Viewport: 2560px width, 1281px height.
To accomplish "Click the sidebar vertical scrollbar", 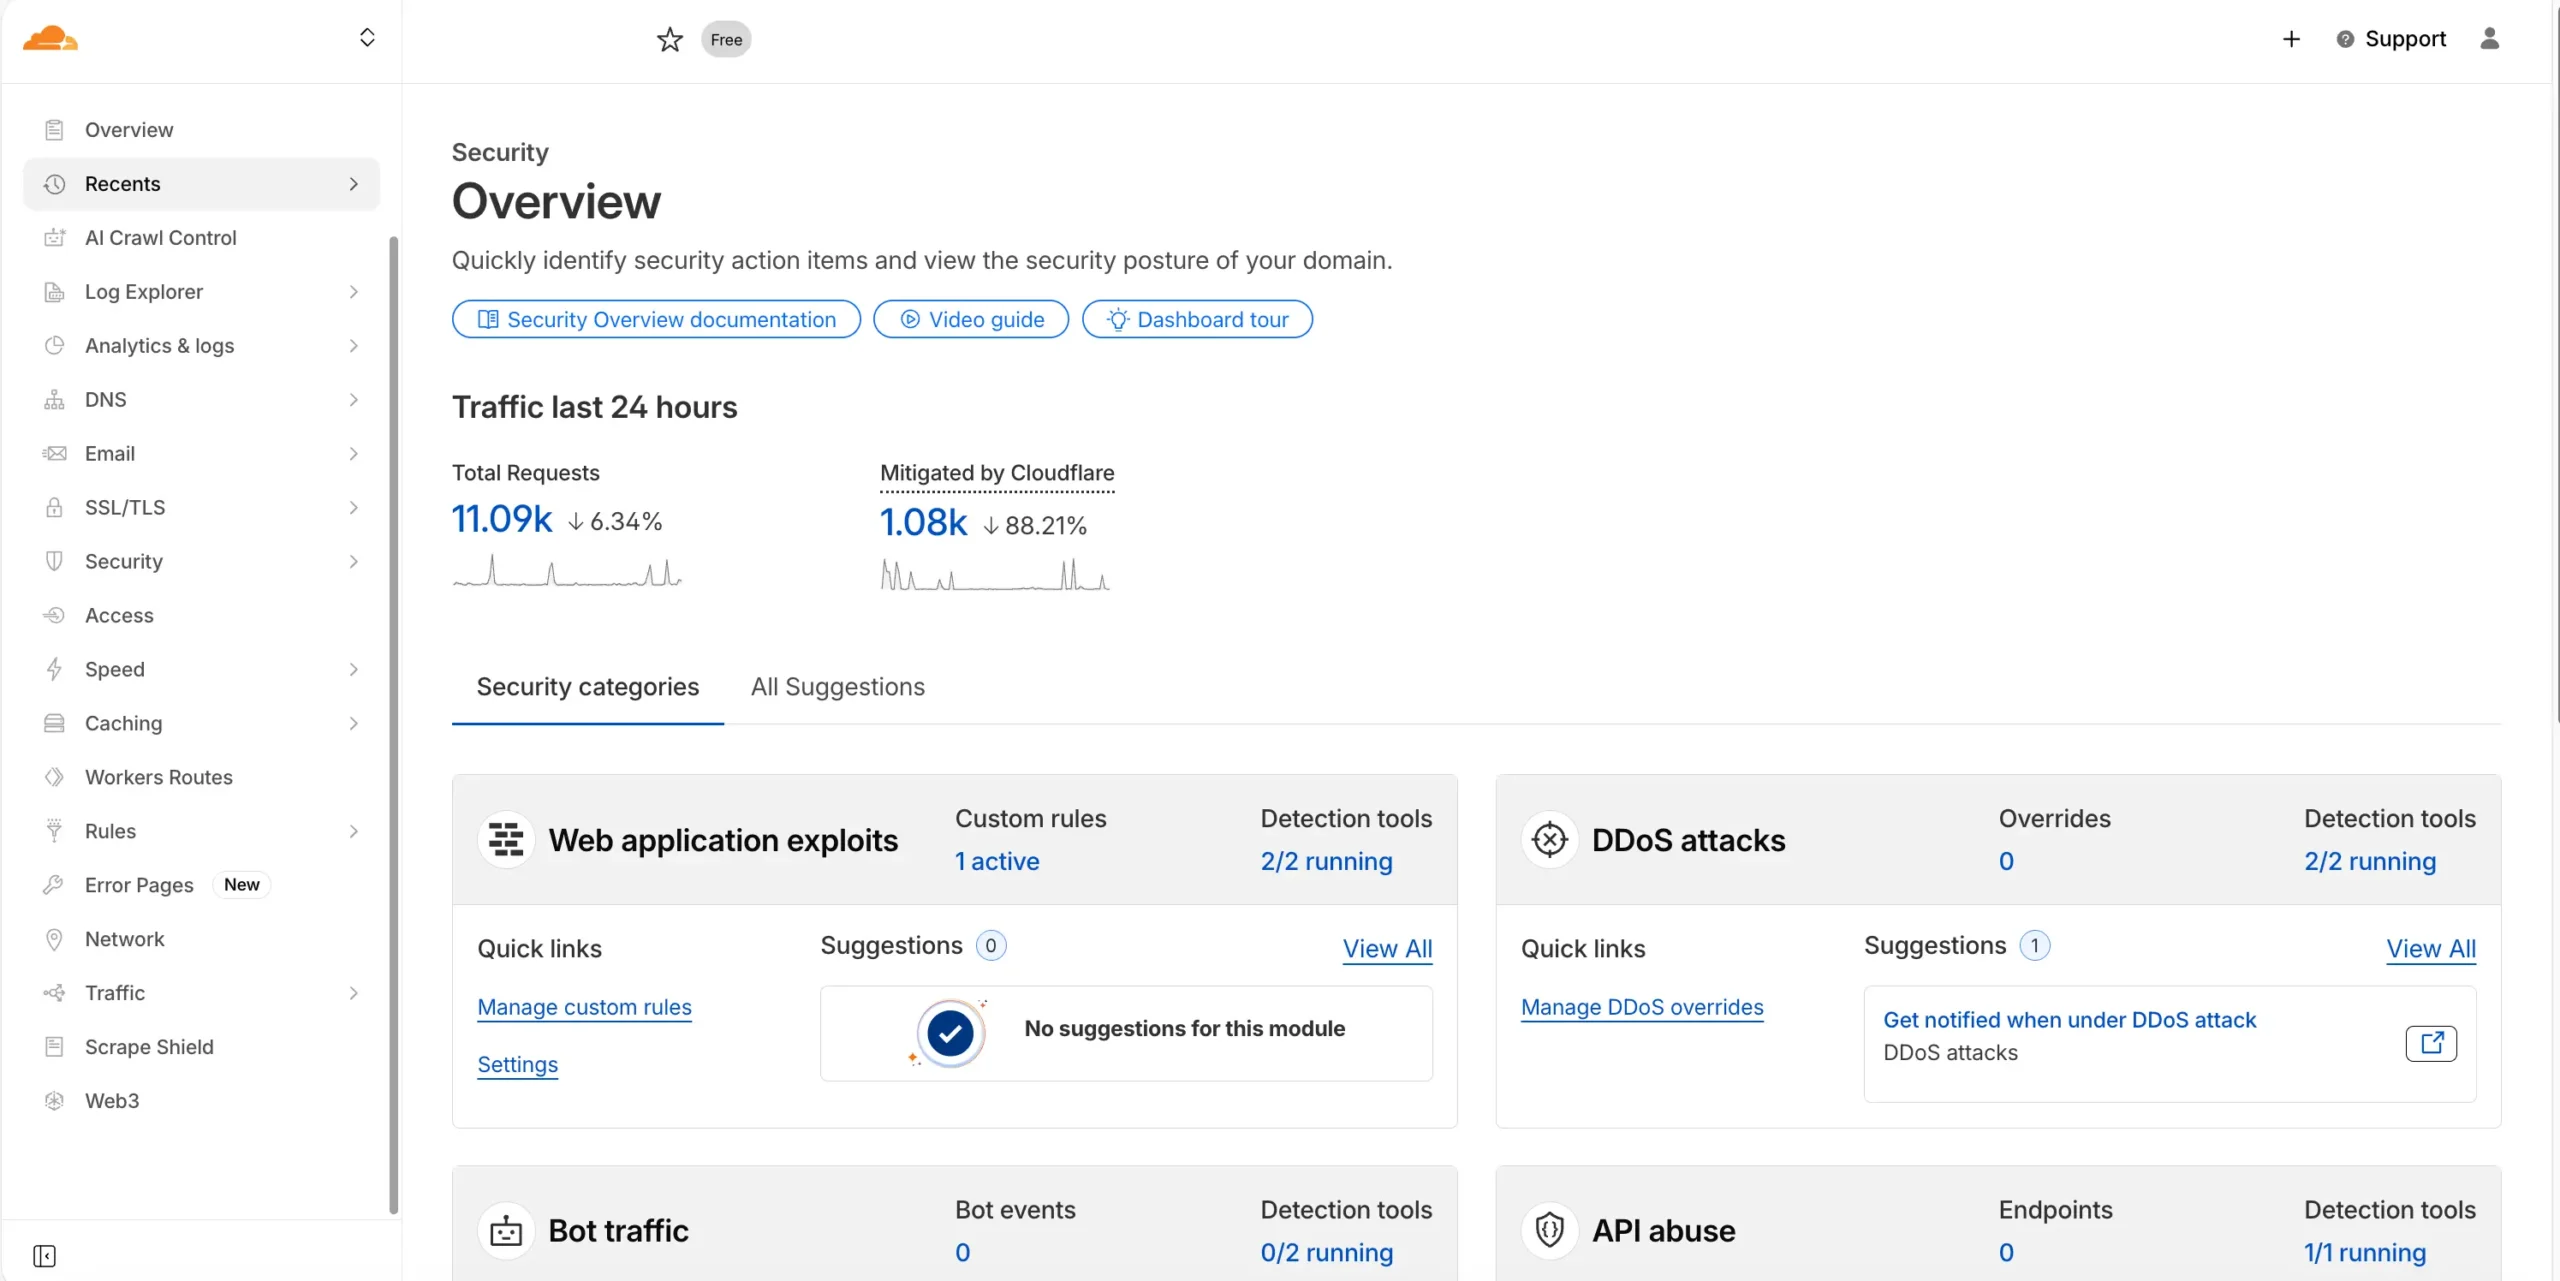I will click(x=393, y=725).
